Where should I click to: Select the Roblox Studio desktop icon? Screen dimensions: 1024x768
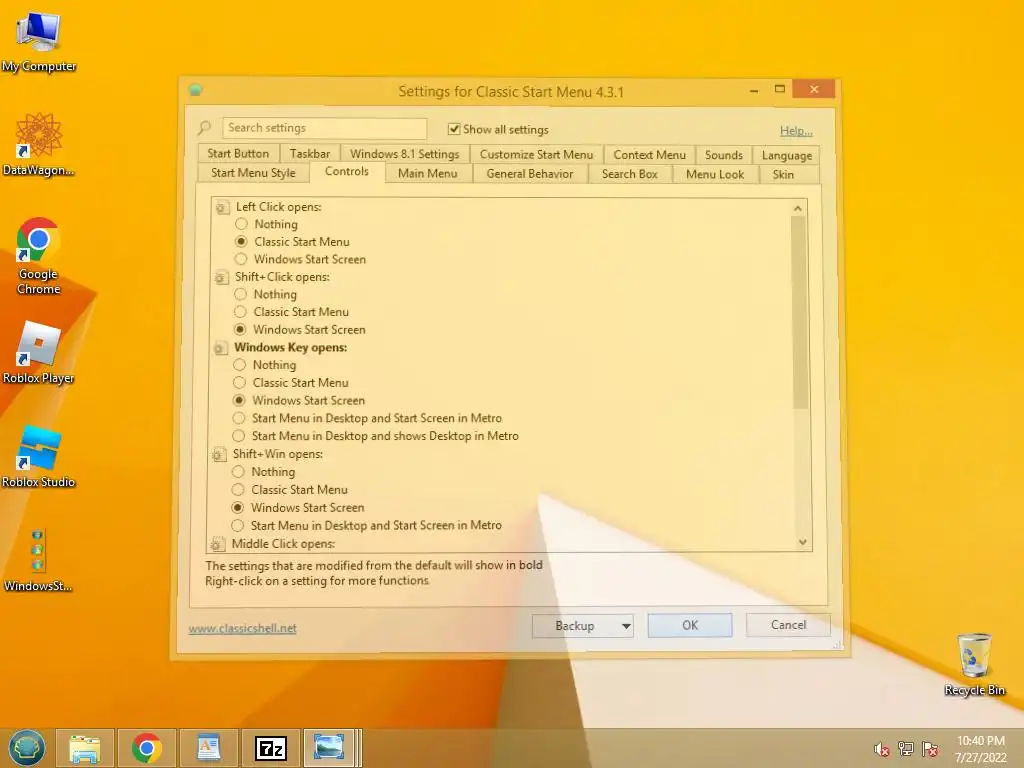click(x=39, y=457)
